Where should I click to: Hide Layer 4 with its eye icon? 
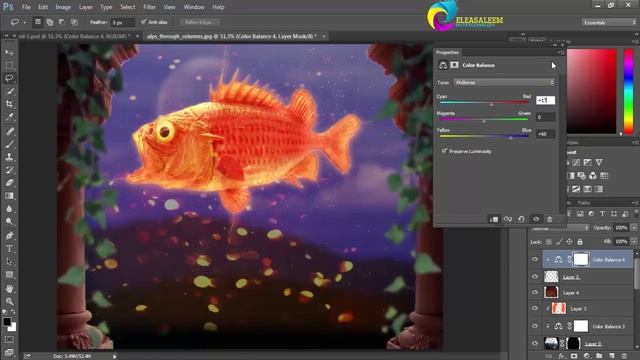(535, 292)
